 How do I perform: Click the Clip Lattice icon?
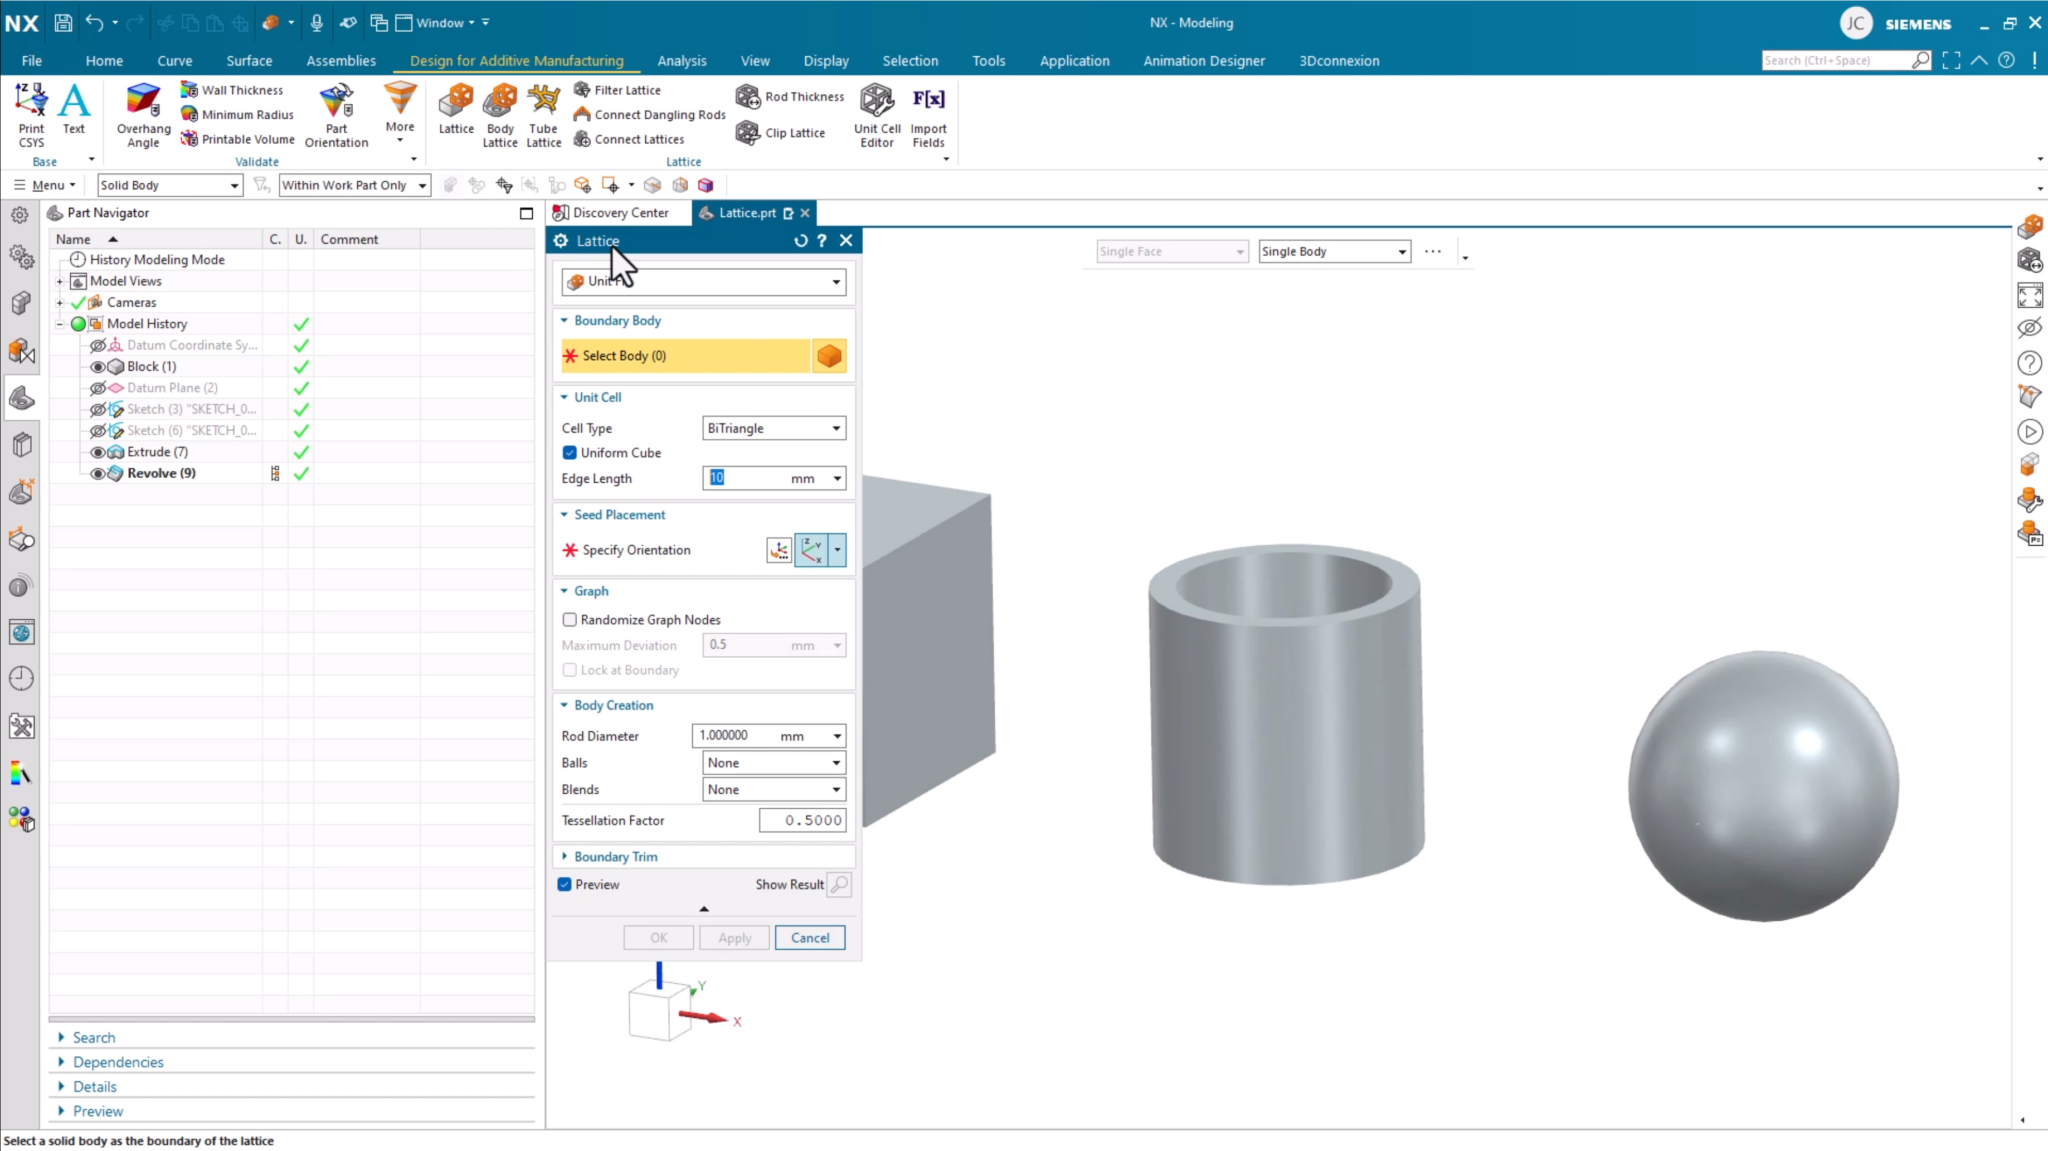point(748,133)
